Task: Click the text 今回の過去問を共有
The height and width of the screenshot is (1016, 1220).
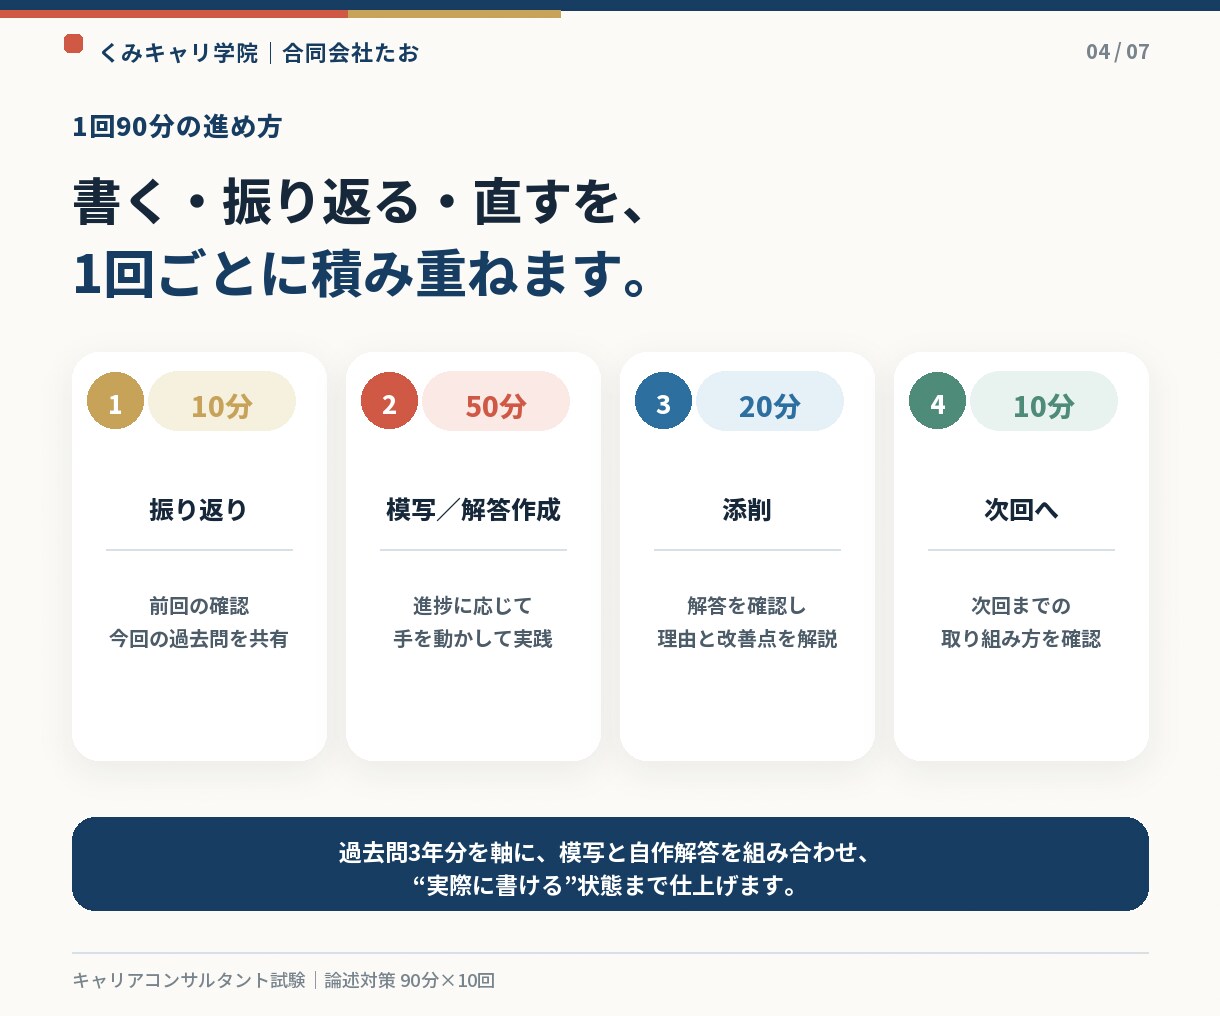Action: coord(199,639)
